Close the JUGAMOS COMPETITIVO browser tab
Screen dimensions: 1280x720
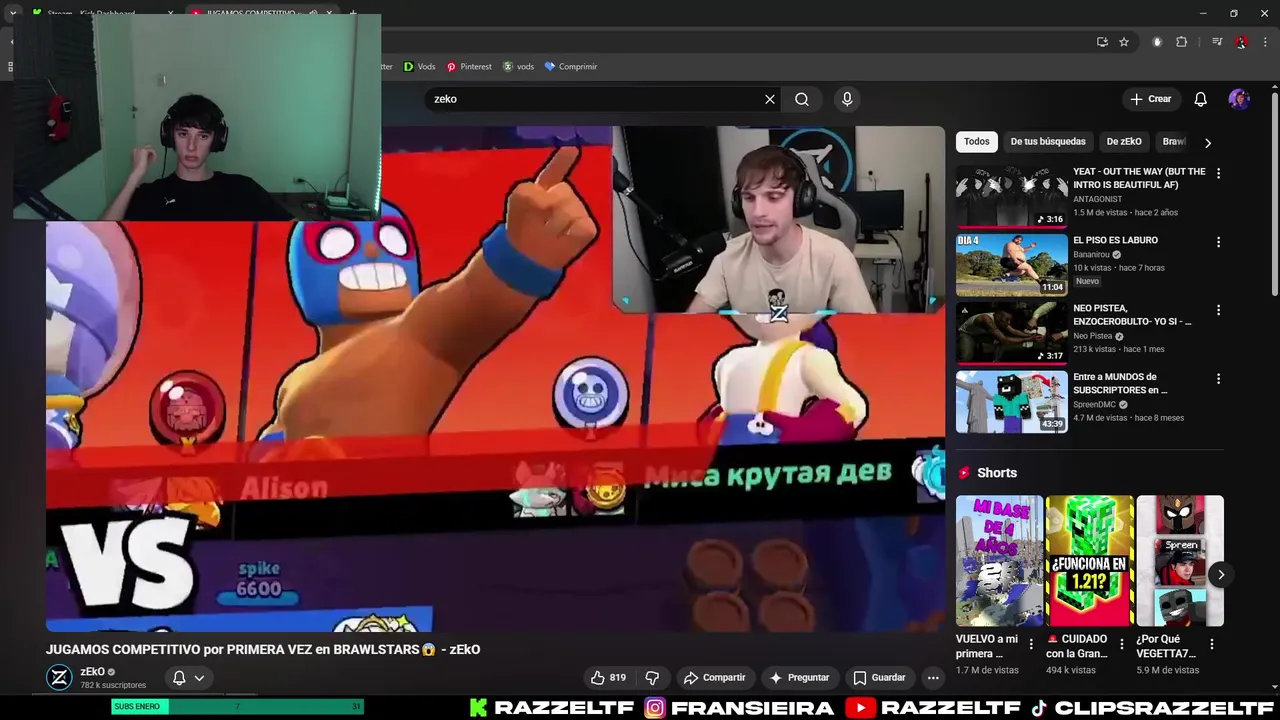click(x=329, y=14)
